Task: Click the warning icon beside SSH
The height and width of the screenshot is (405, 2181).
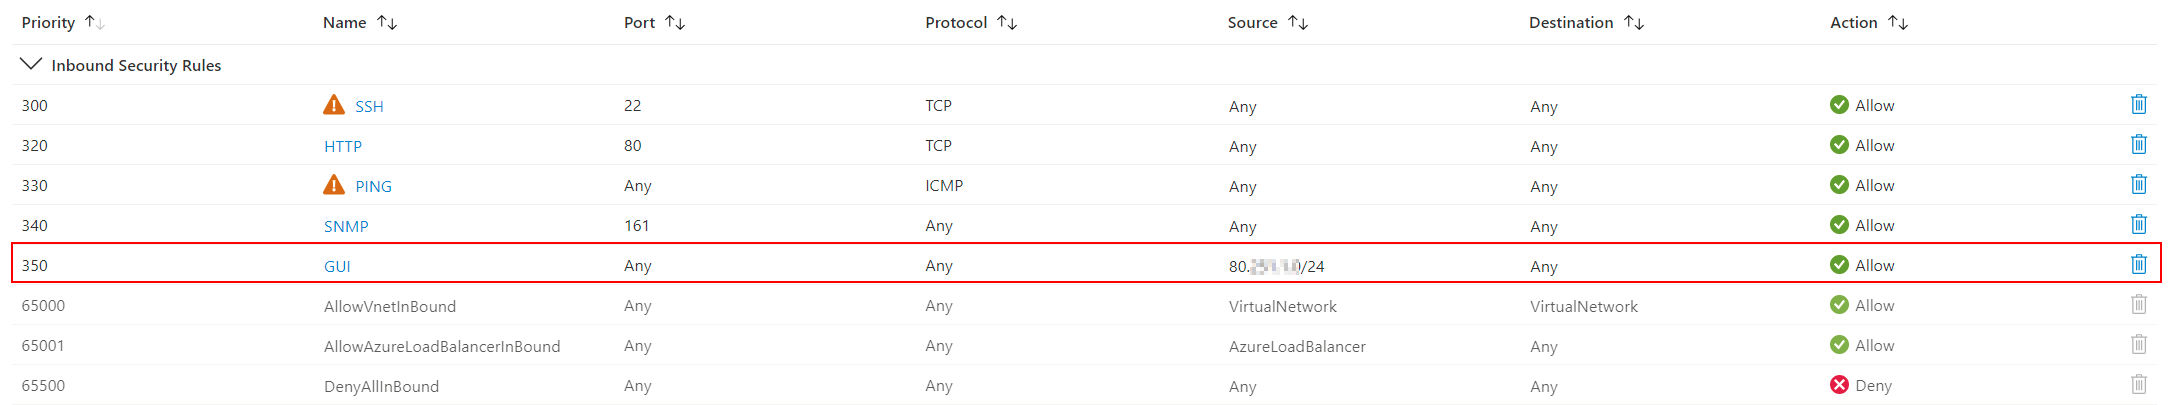Action: pyautogui.click(x=334, y=105)
